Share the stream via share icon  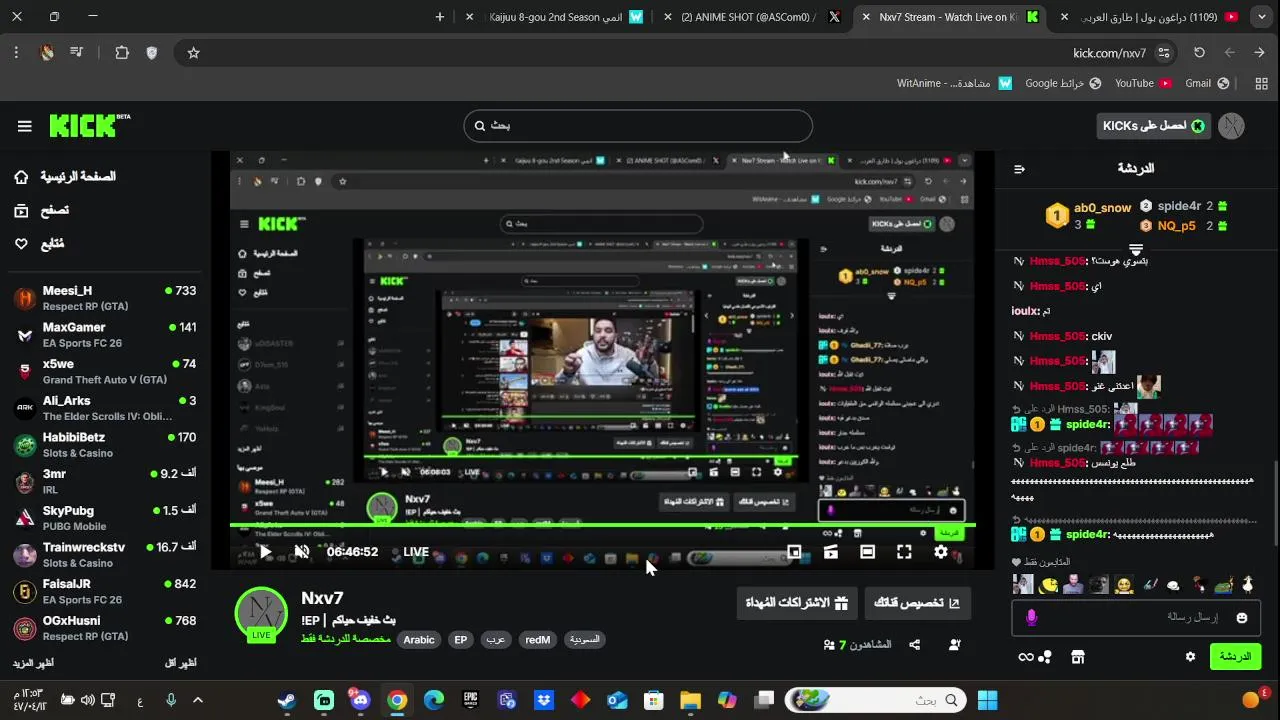tap(914, 645)
